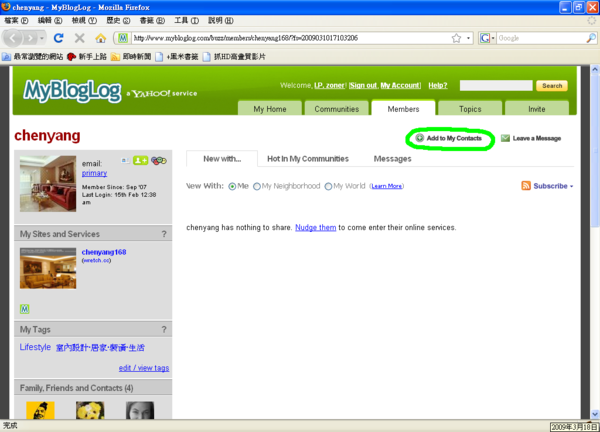The width and height of the screenshot is (600, 432).
Task: Switch to the Invite tab
Action: [537, 109]
